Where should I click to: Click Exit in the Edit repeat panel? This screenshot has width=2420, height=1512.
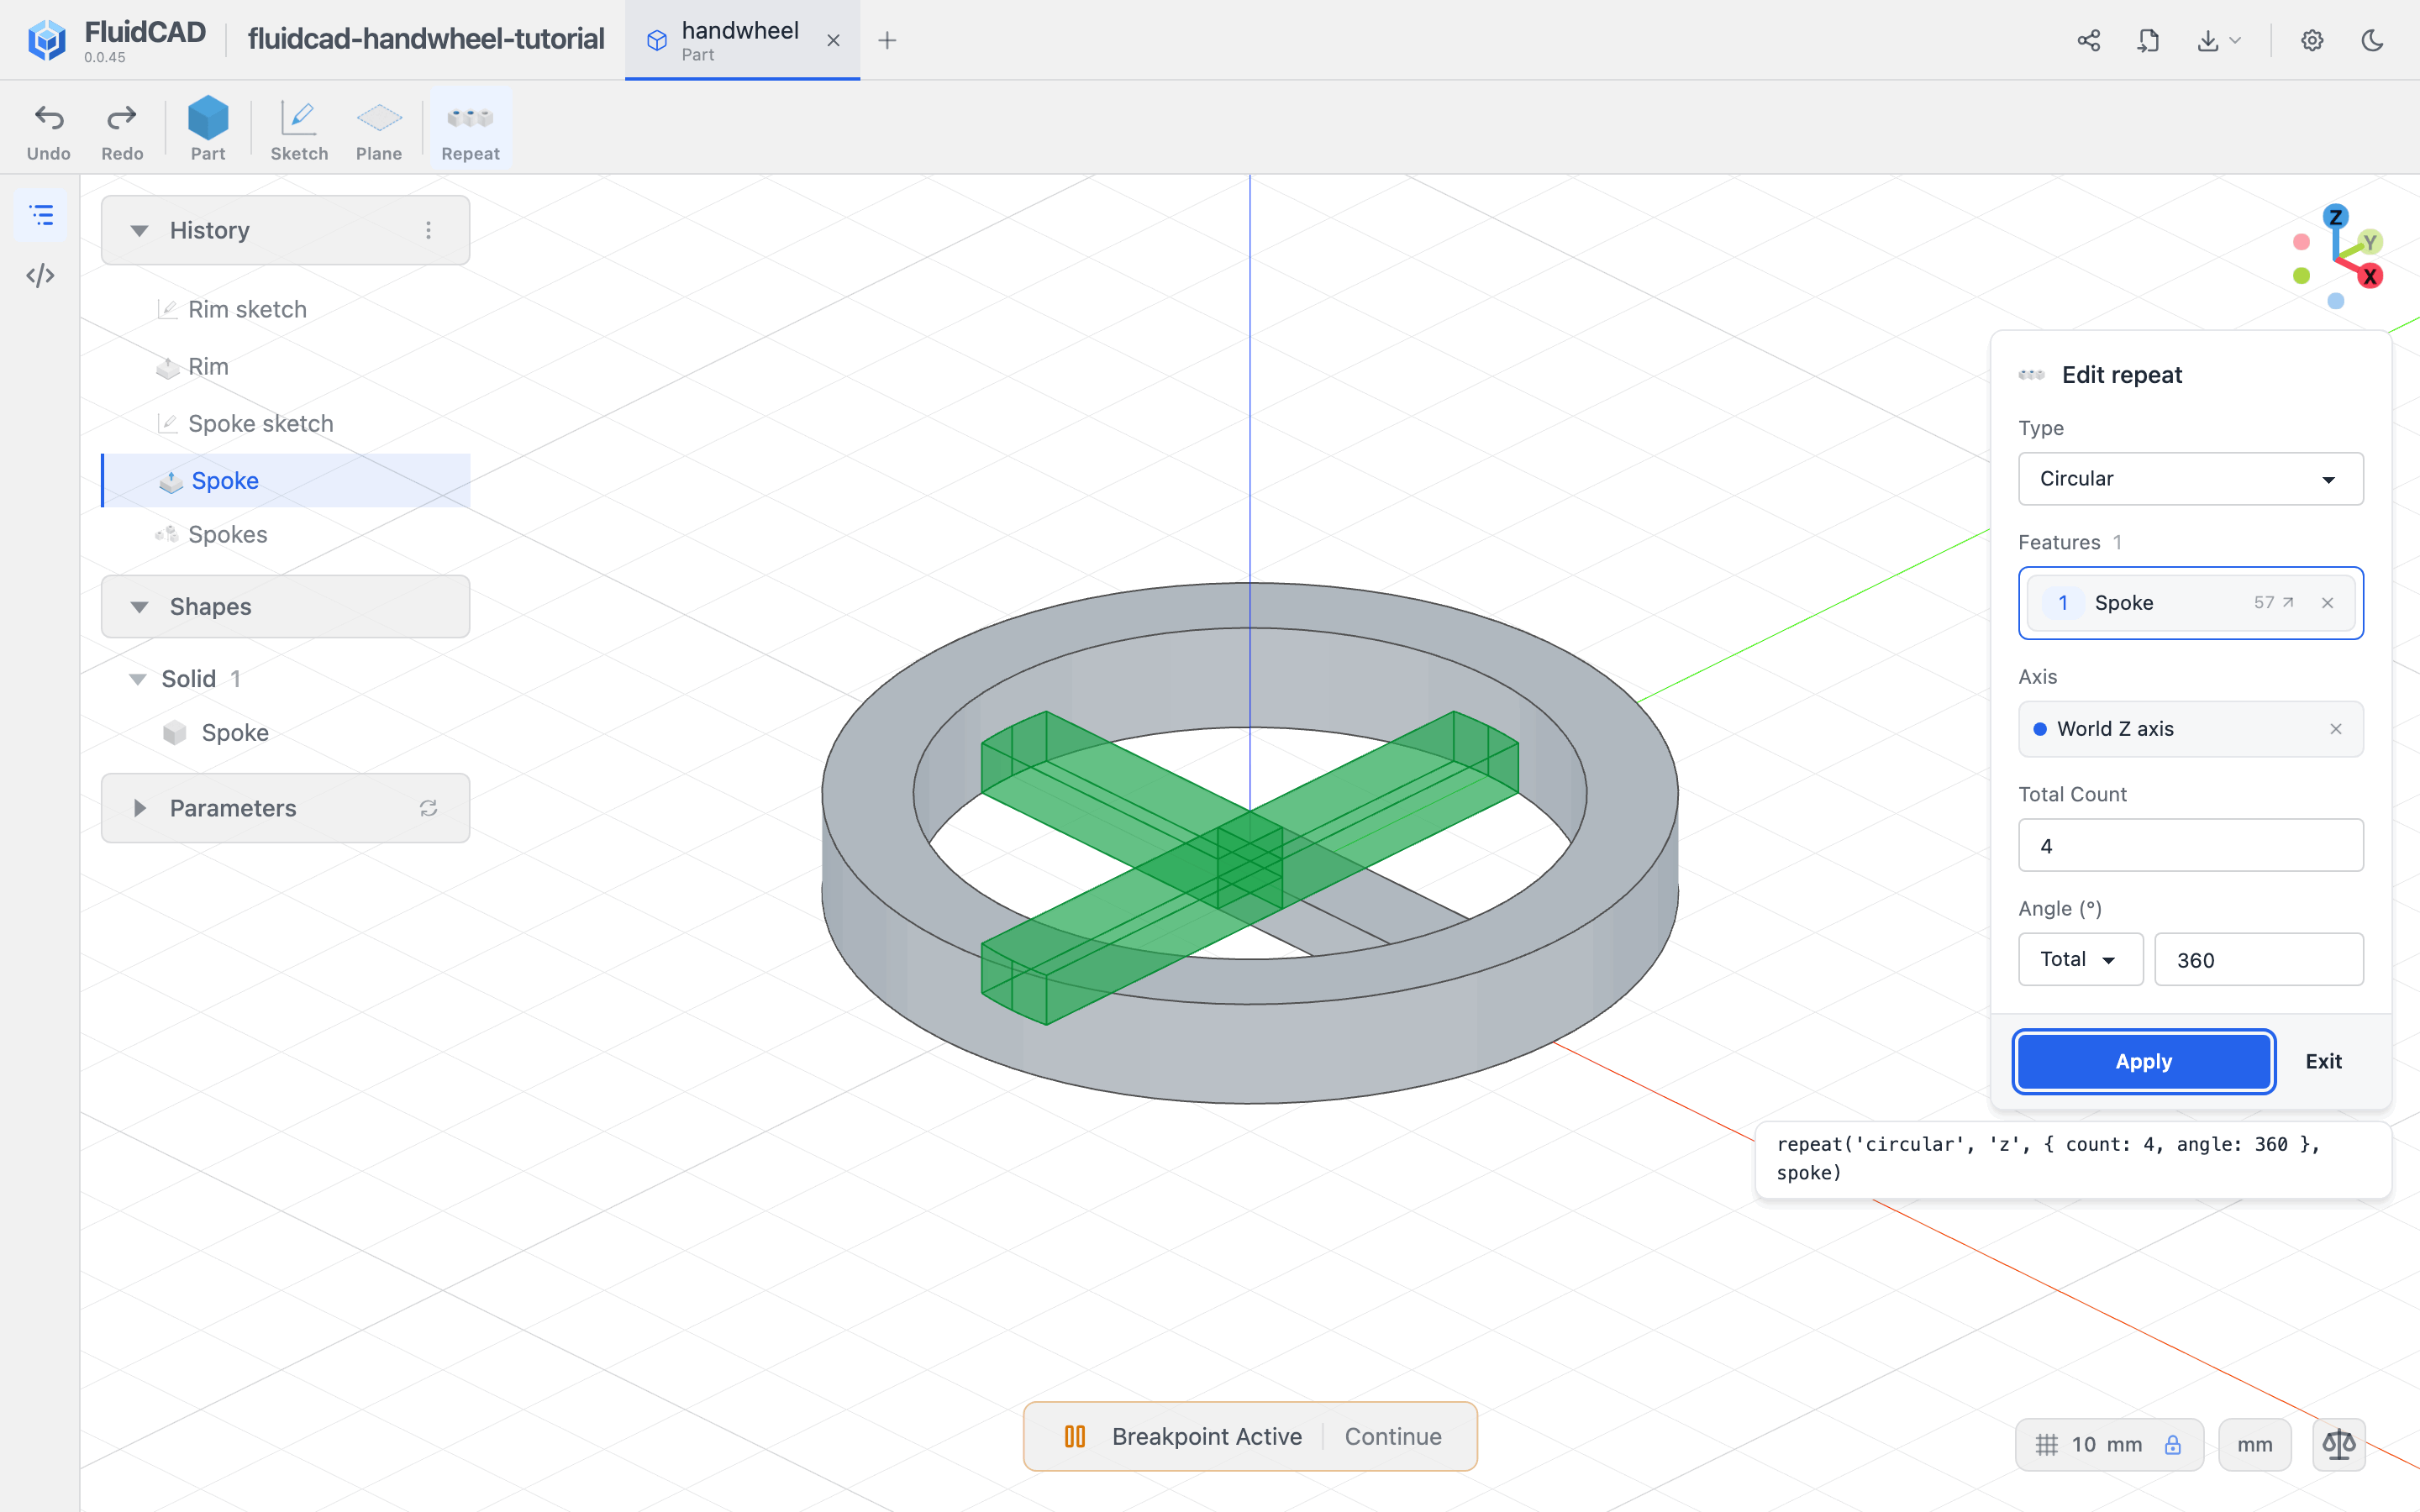[2323, 1061]
